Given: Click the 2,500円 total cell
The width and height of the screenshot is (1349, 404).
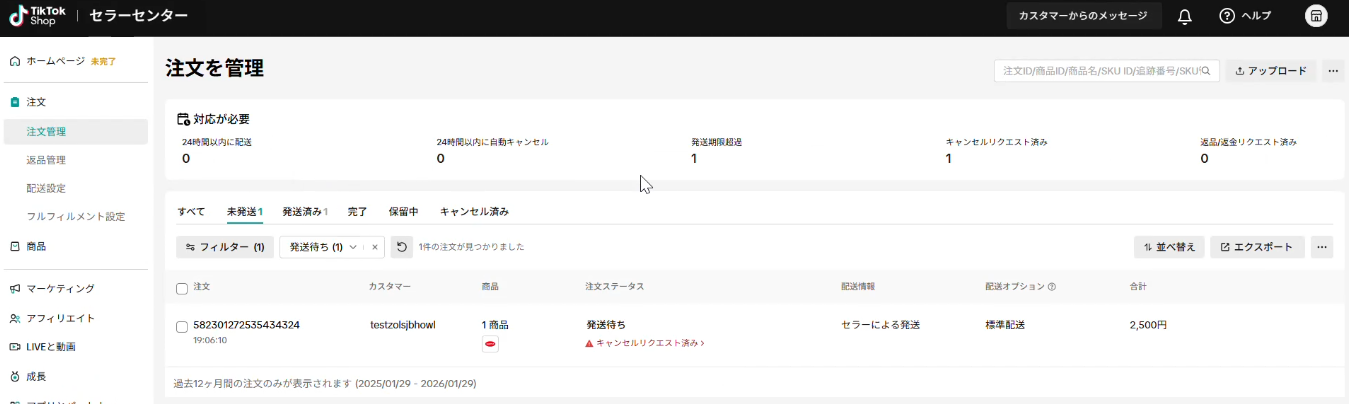Looking at the screenshot, I should point(1148,325).
